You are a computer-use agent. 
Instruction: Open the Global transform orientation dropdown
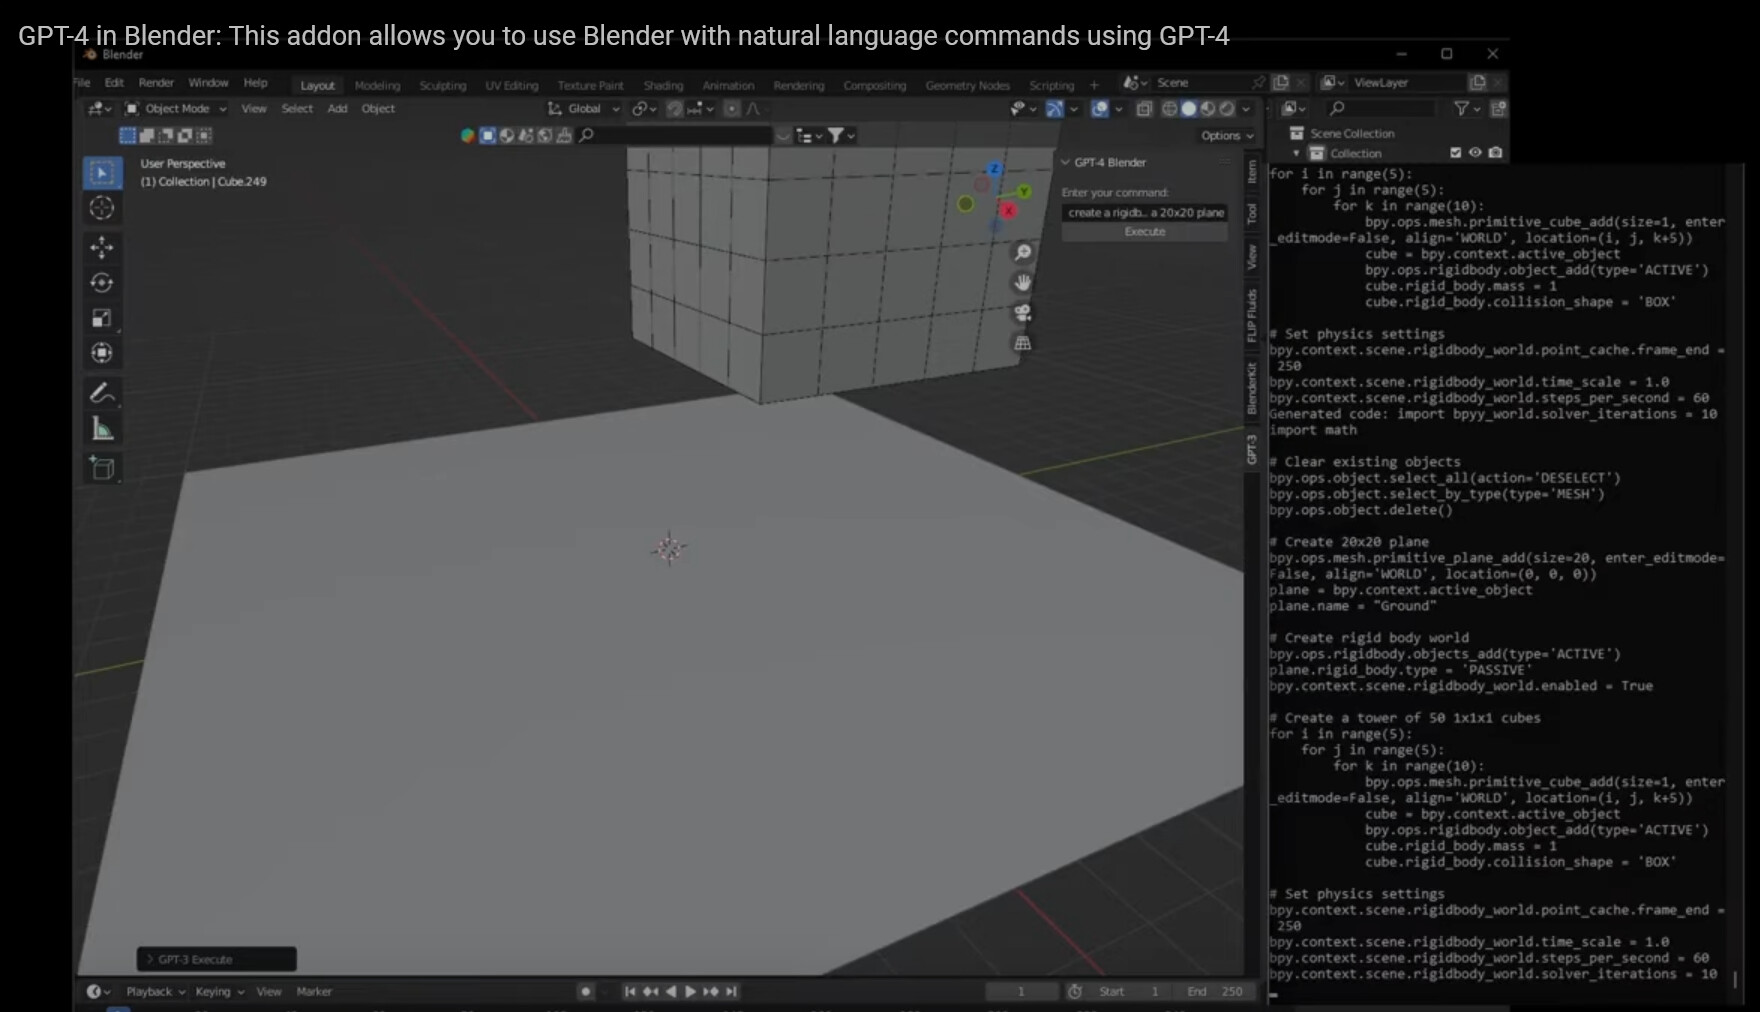586,109
